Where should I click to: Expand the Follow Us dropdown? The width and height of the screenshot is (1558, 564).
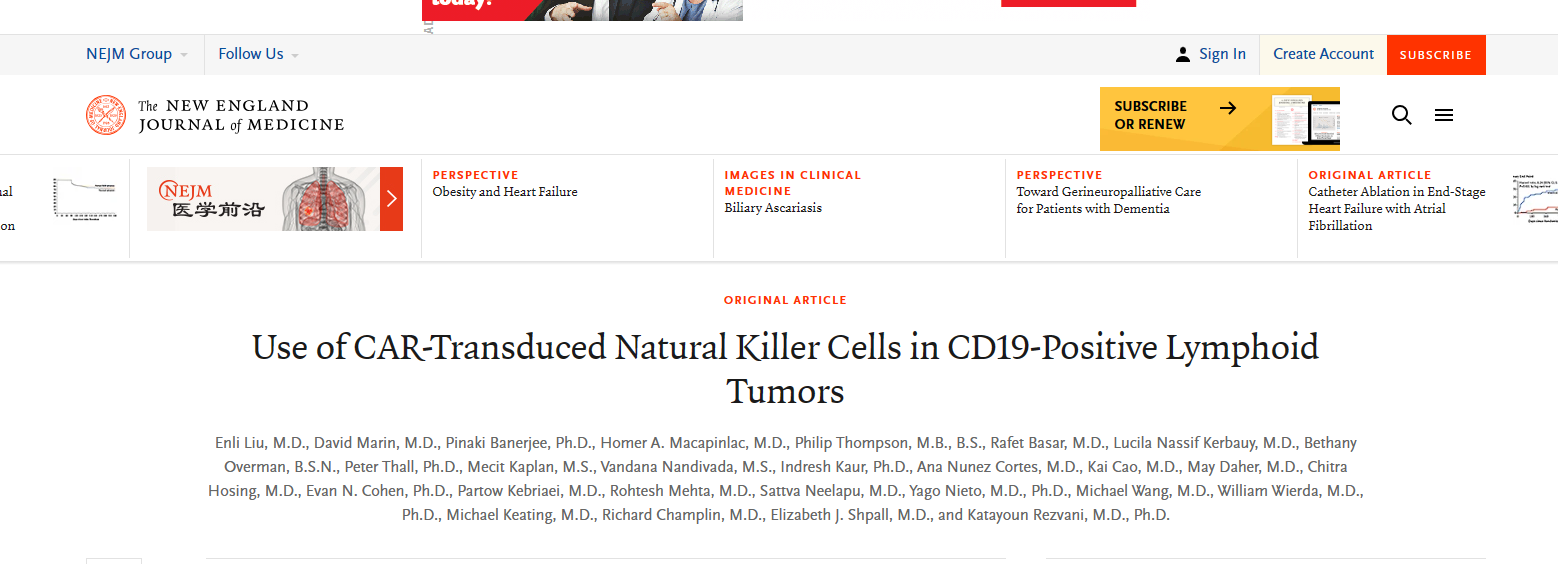pos(259,54)
